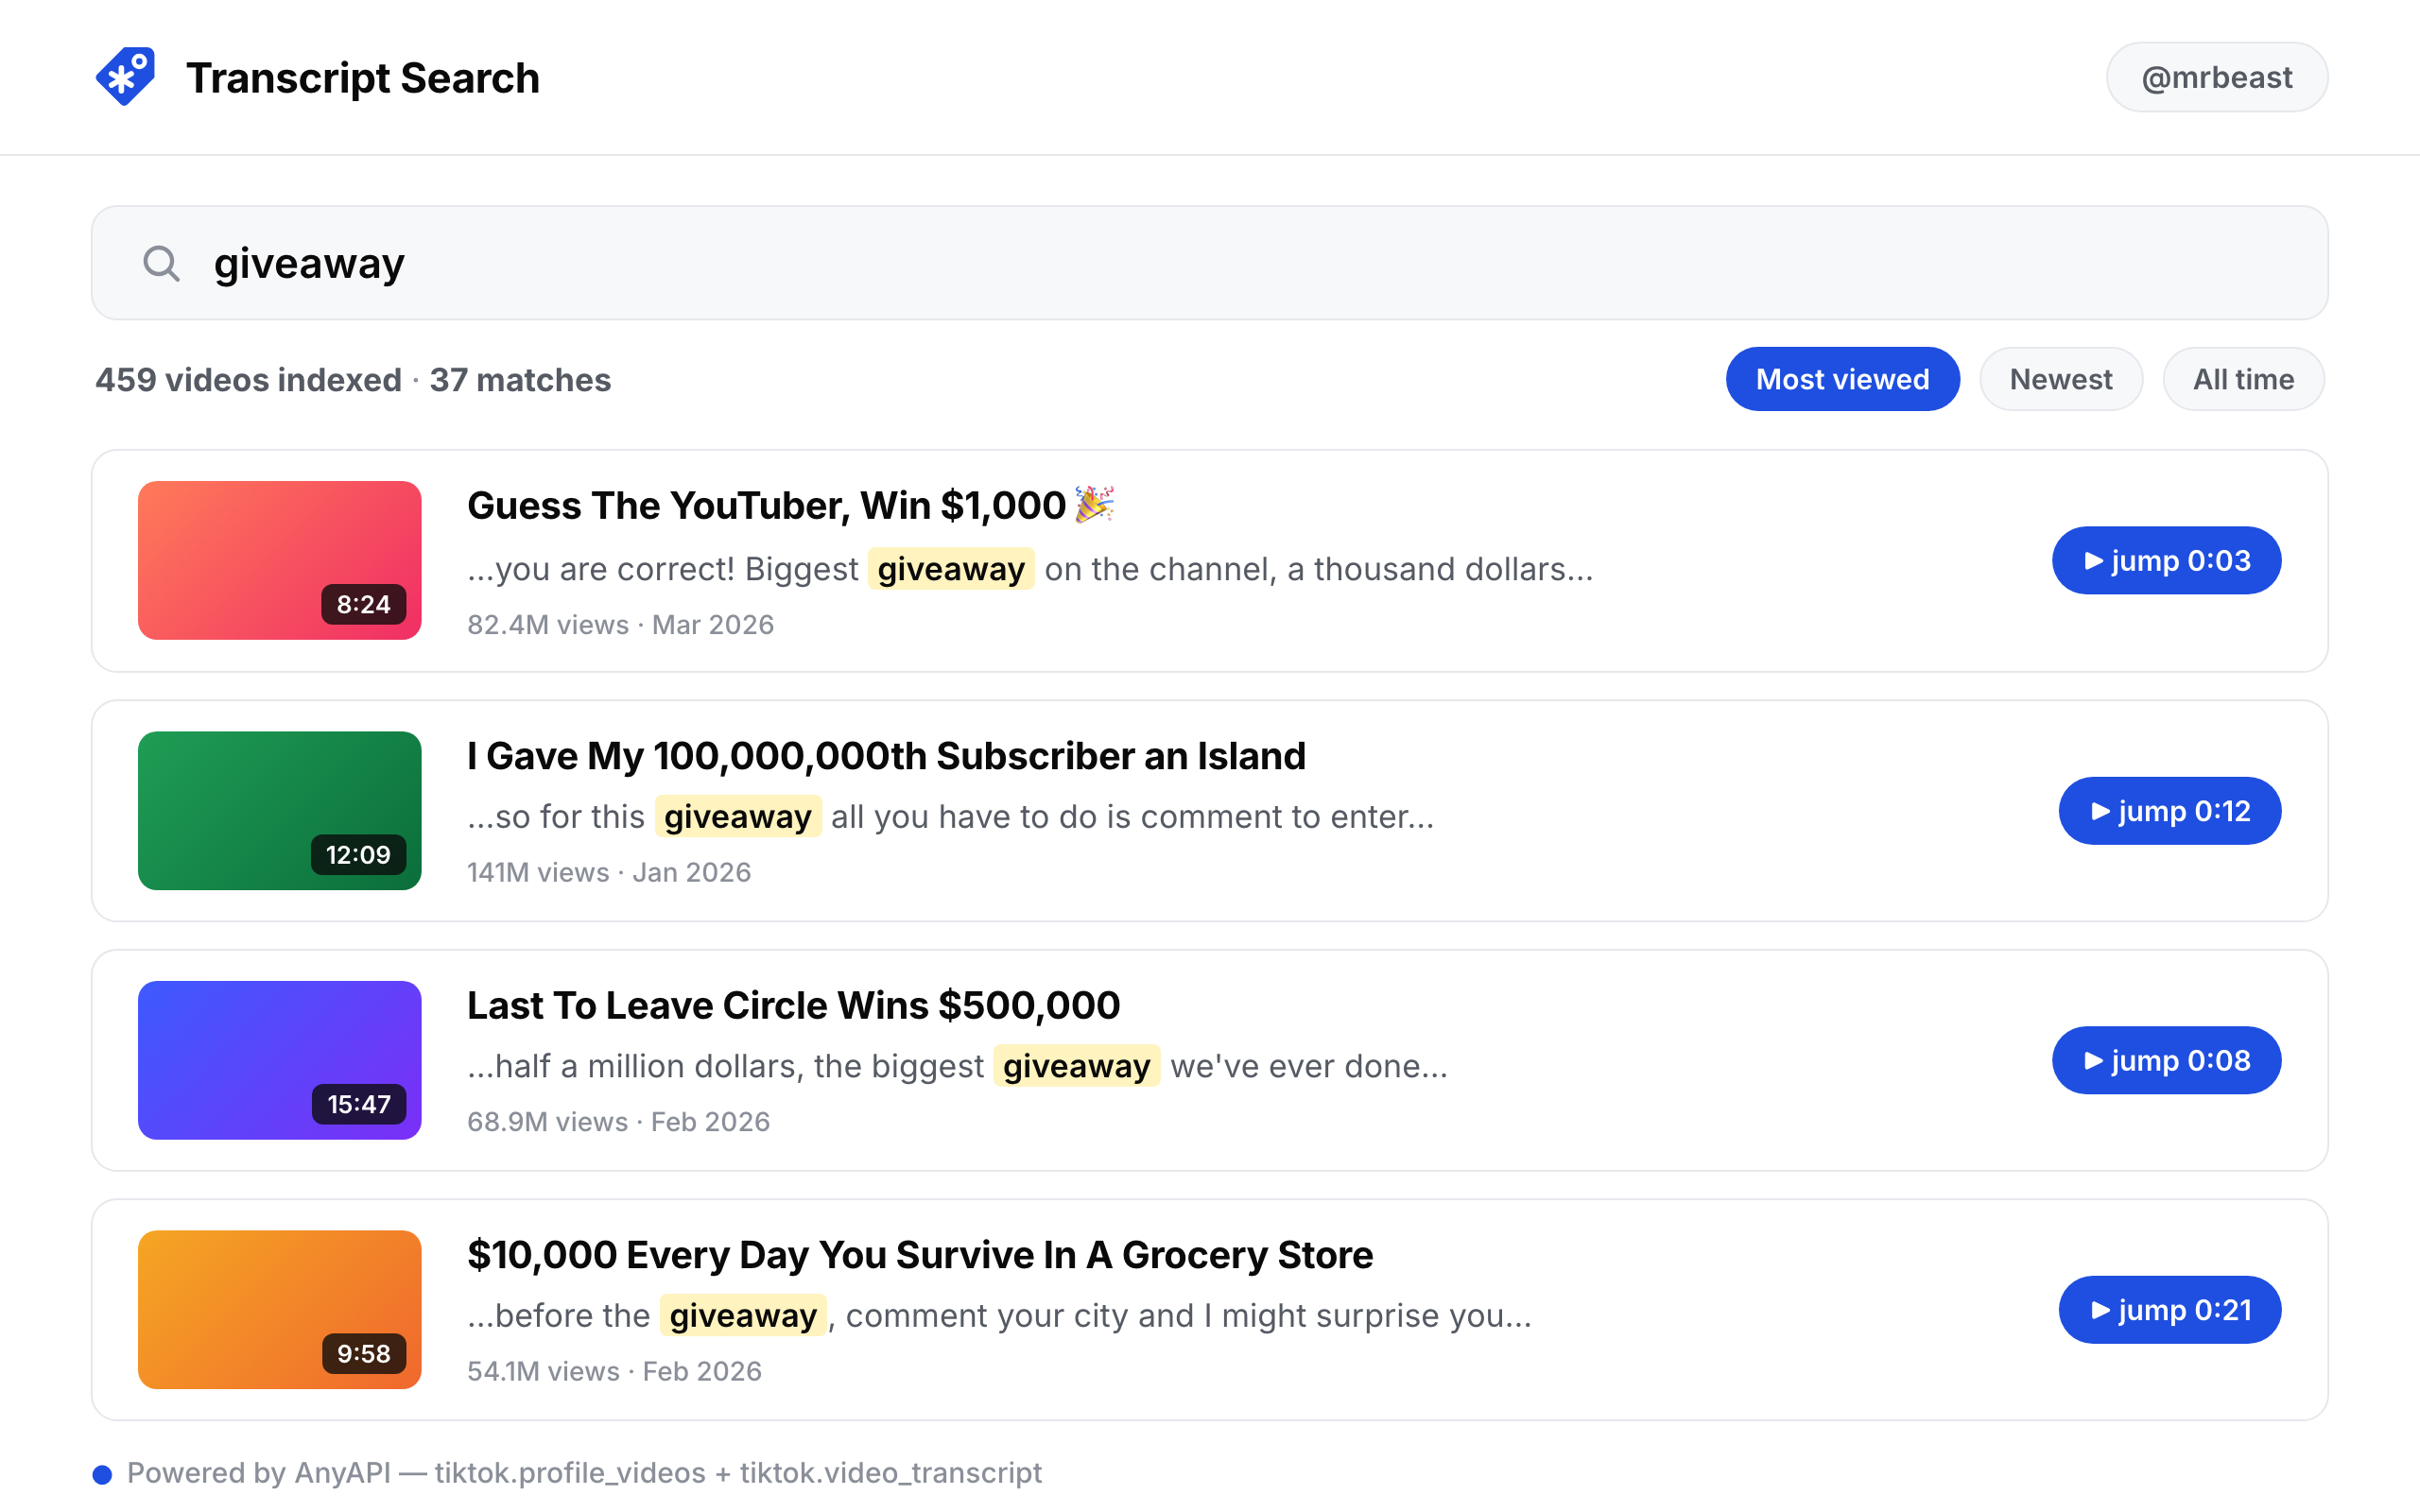Open the Guess The YouTuber video thumbnail
2420x1512 pixels.
pyautogui.click(x=280, y=560)
